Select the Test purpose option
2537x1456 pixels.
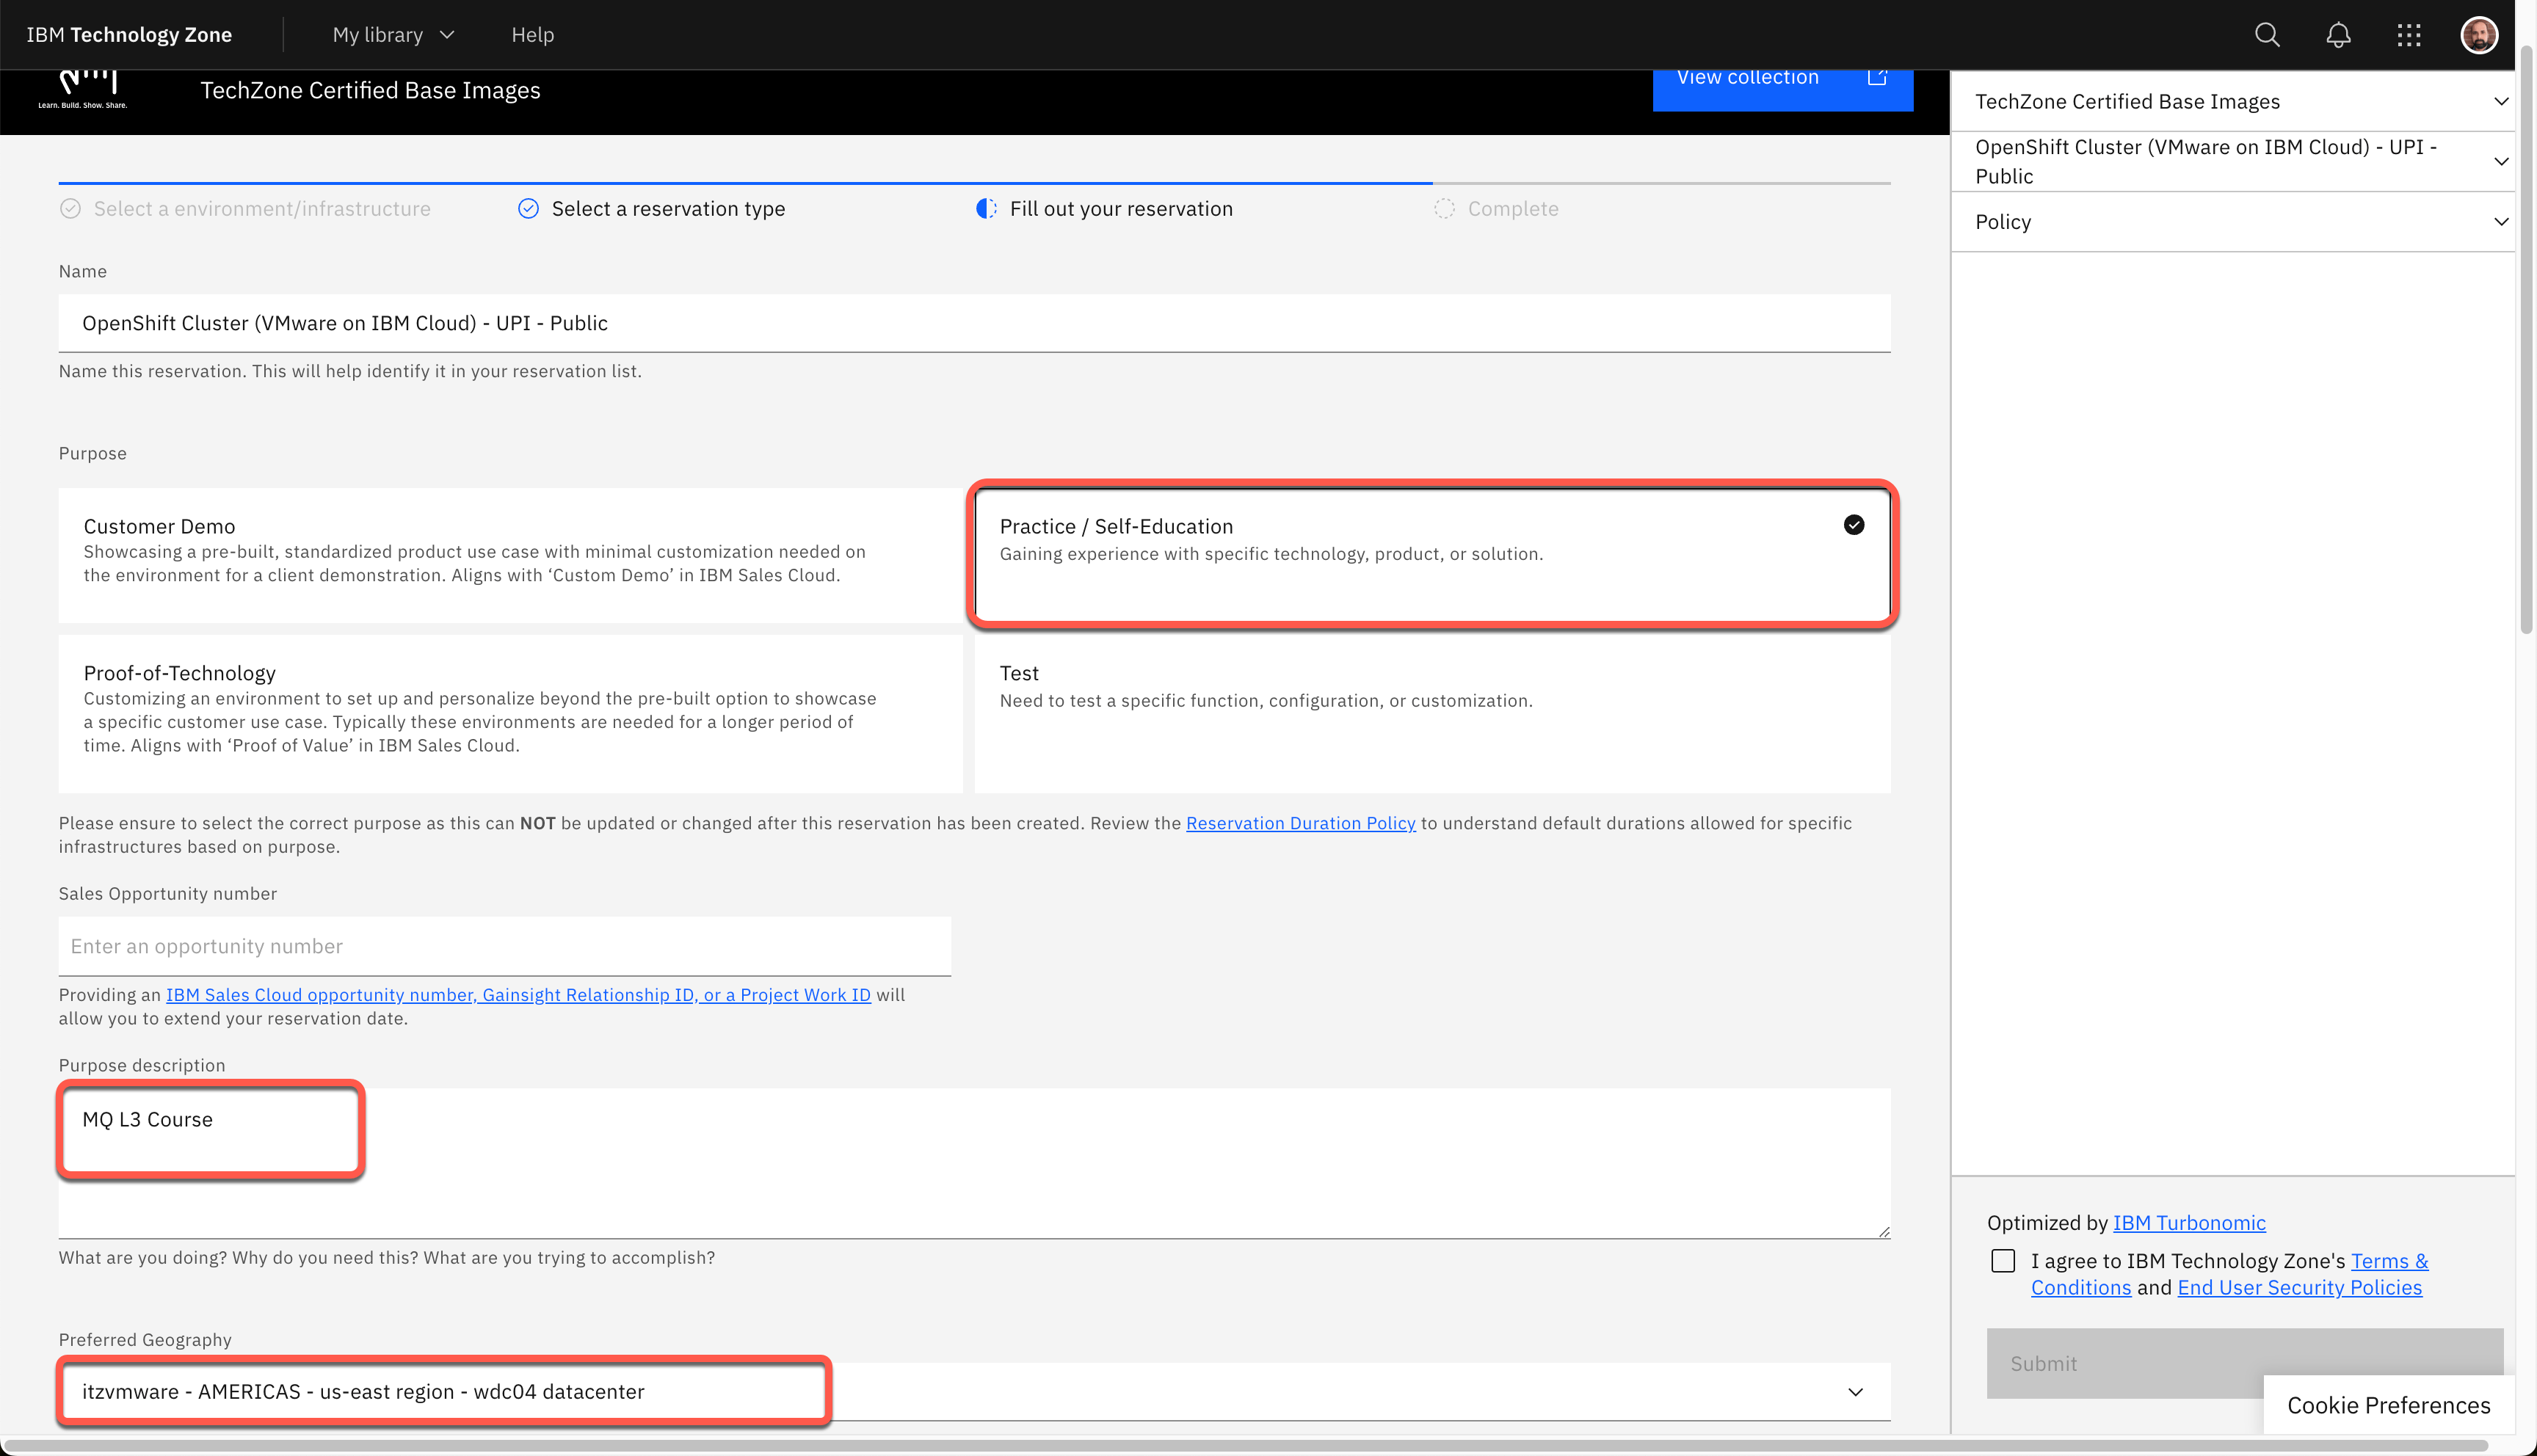(1430, 712)
